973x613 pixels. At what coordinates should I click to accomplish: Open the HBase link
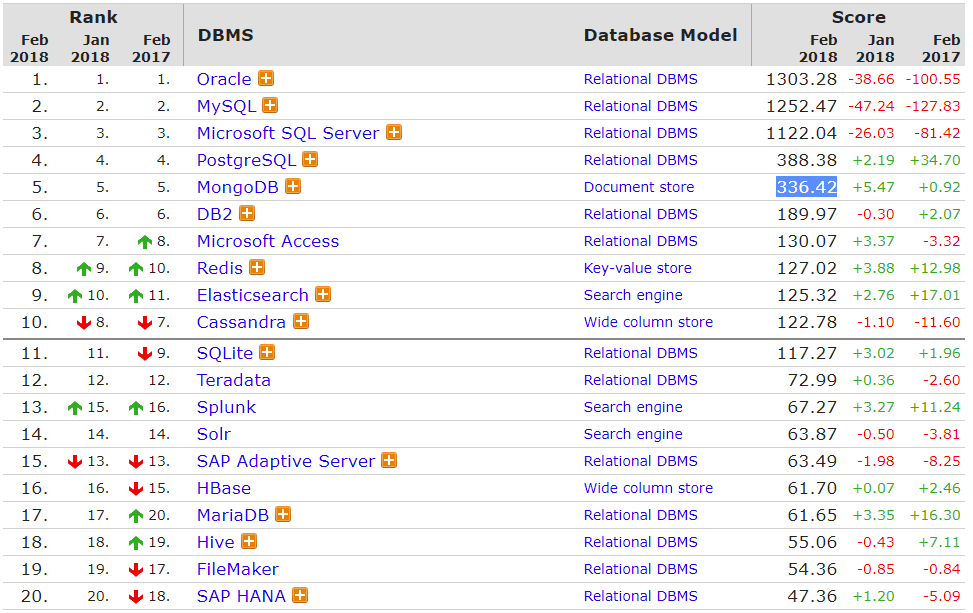coord(224,488)
